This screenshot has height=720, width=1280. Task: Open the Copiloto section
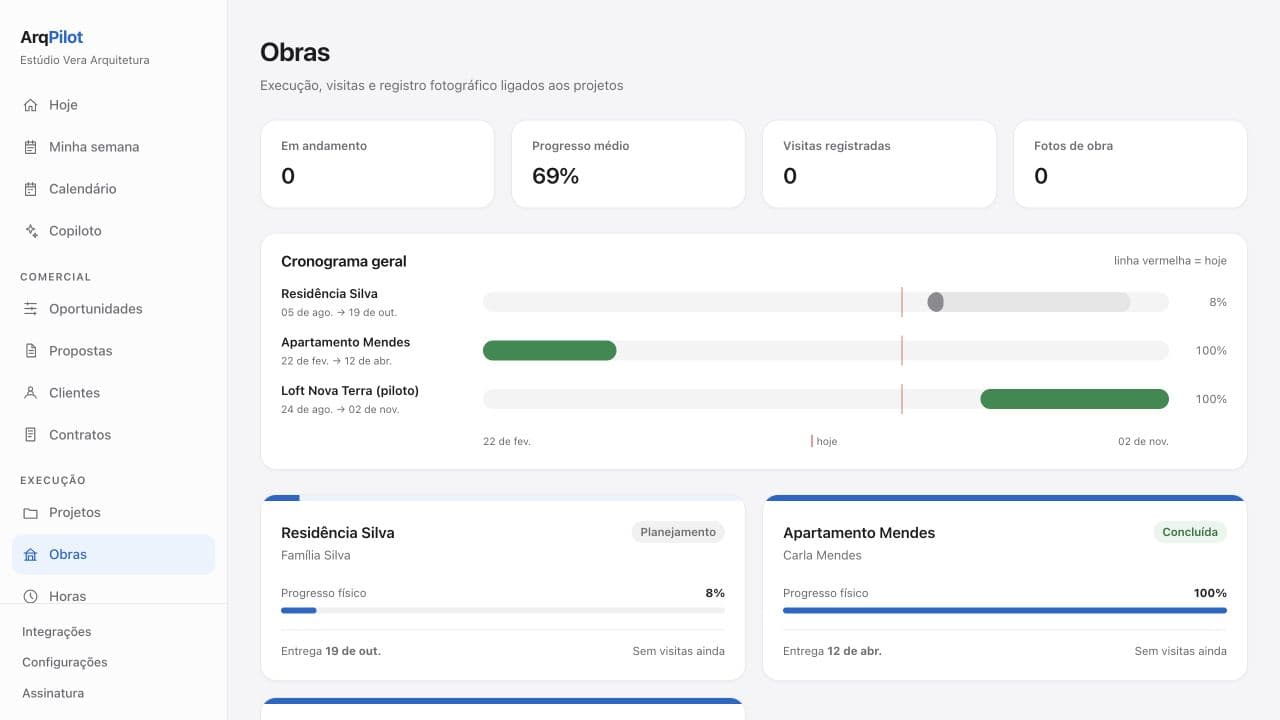[x=113, y=231]
